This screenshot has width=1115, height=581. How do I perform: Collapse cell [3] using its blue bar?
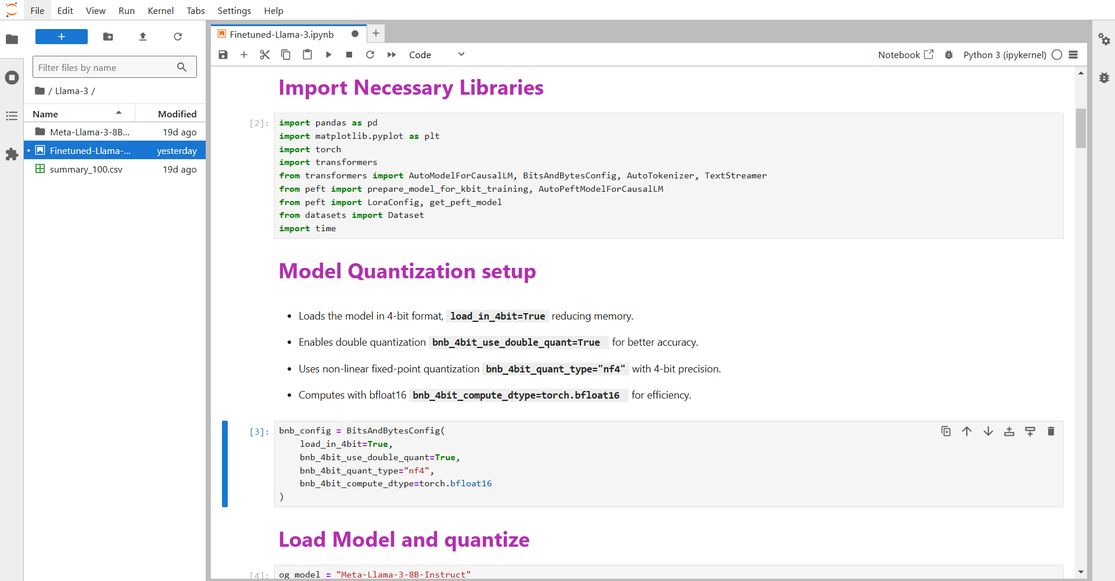point(225,464)
